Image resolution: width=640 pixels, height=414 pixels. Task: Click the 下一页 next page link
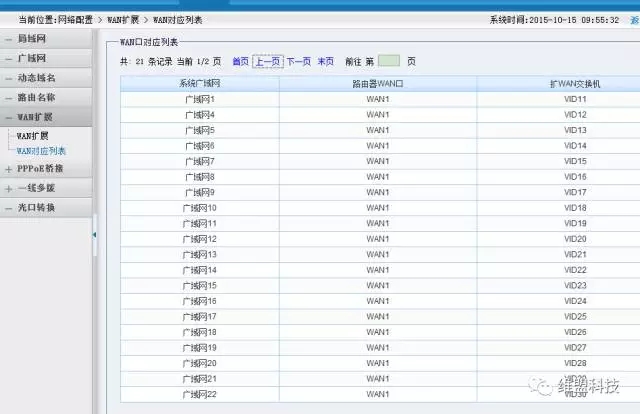(298, 61)
